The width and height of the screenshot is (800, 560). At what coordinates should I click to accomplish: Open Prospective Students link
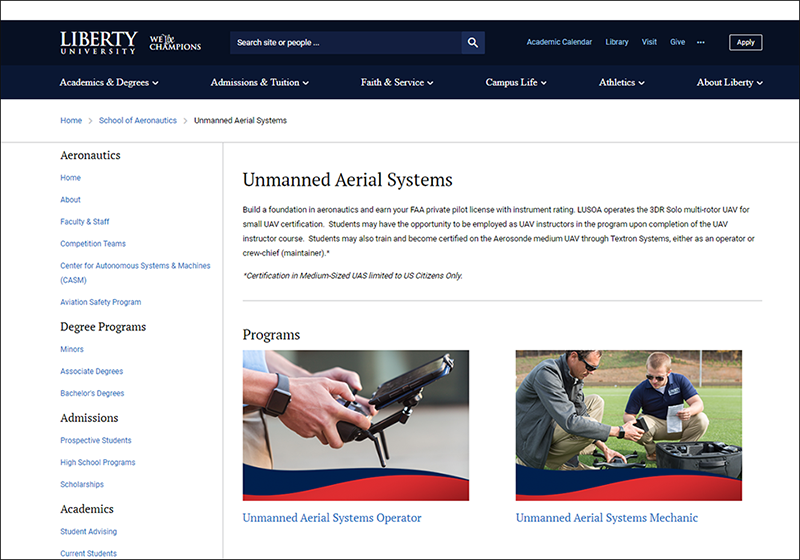(x=96, y=441)
